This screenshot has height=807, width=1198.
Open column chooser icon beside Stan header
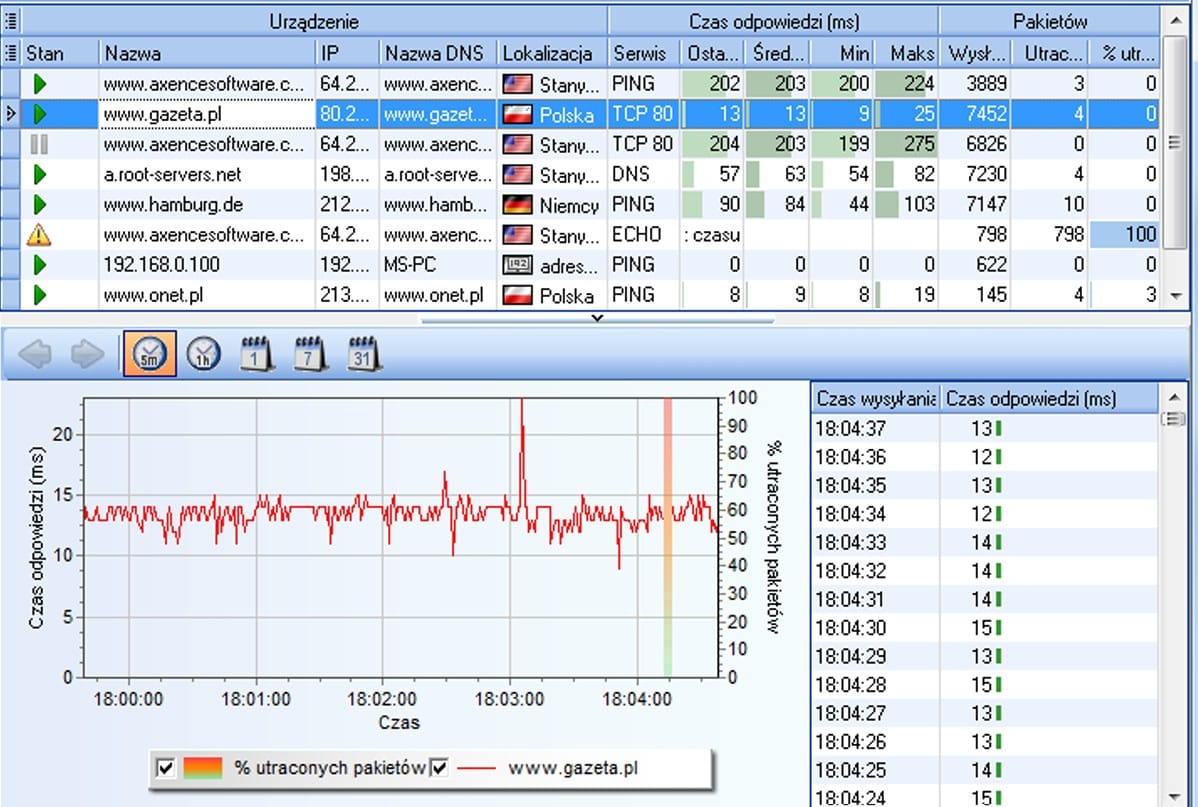pos(11,53)
